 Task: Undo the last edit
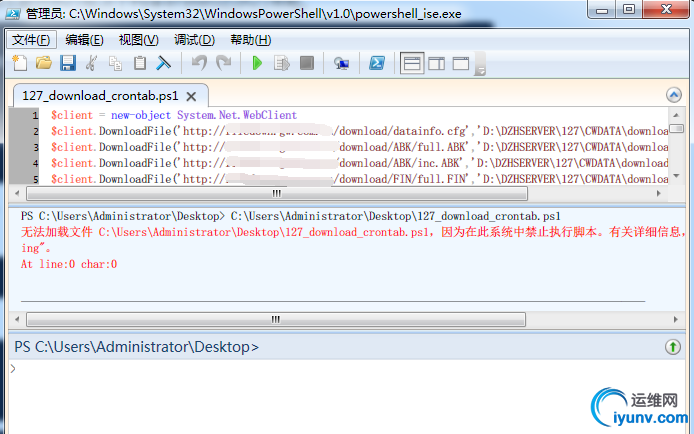(199, 63)
